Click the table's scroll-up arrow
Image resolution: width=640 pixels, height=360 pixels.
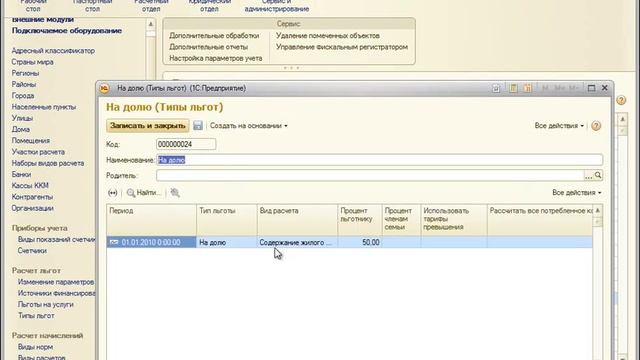click(x=598, y=211)
